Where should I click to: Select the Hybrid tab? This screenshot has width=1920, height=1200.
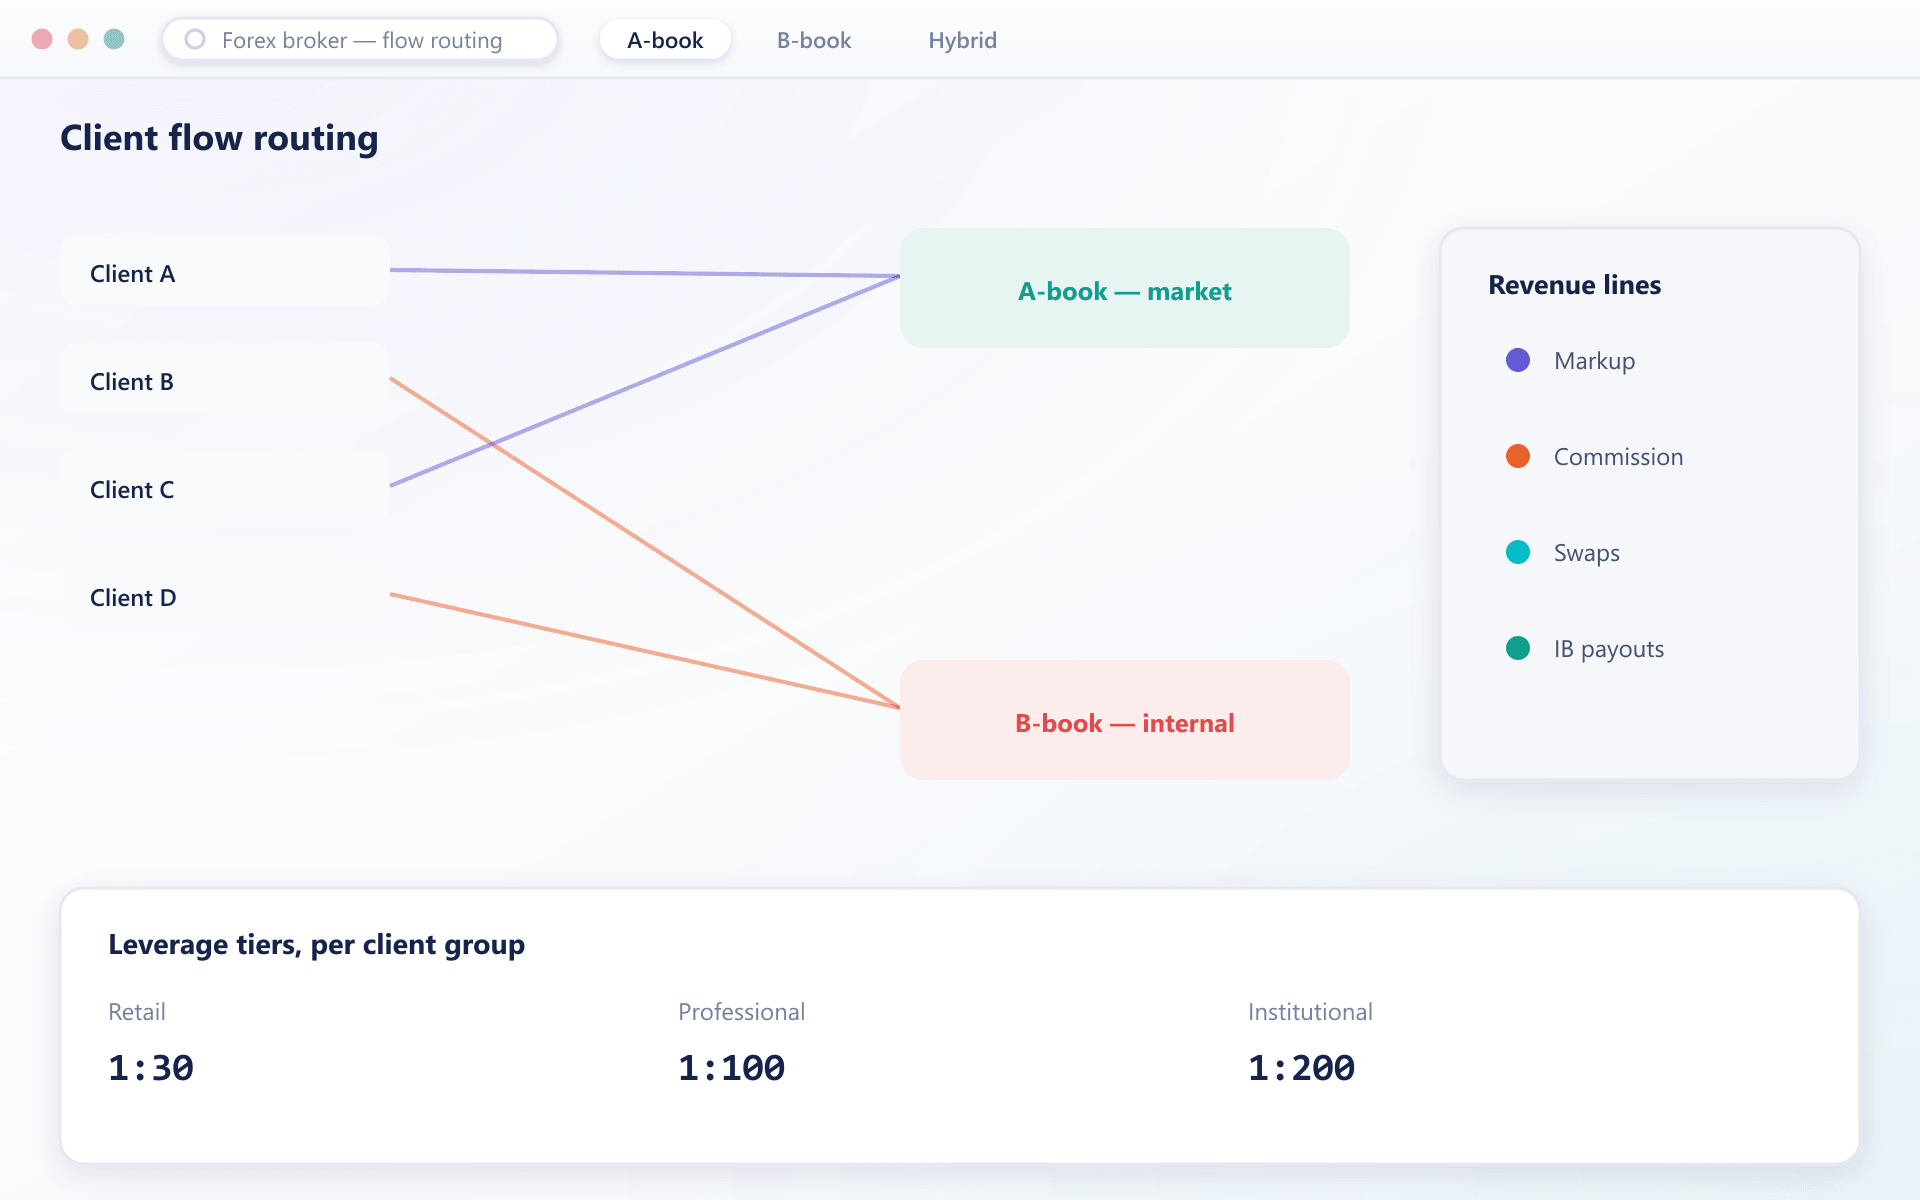[962, 40]
